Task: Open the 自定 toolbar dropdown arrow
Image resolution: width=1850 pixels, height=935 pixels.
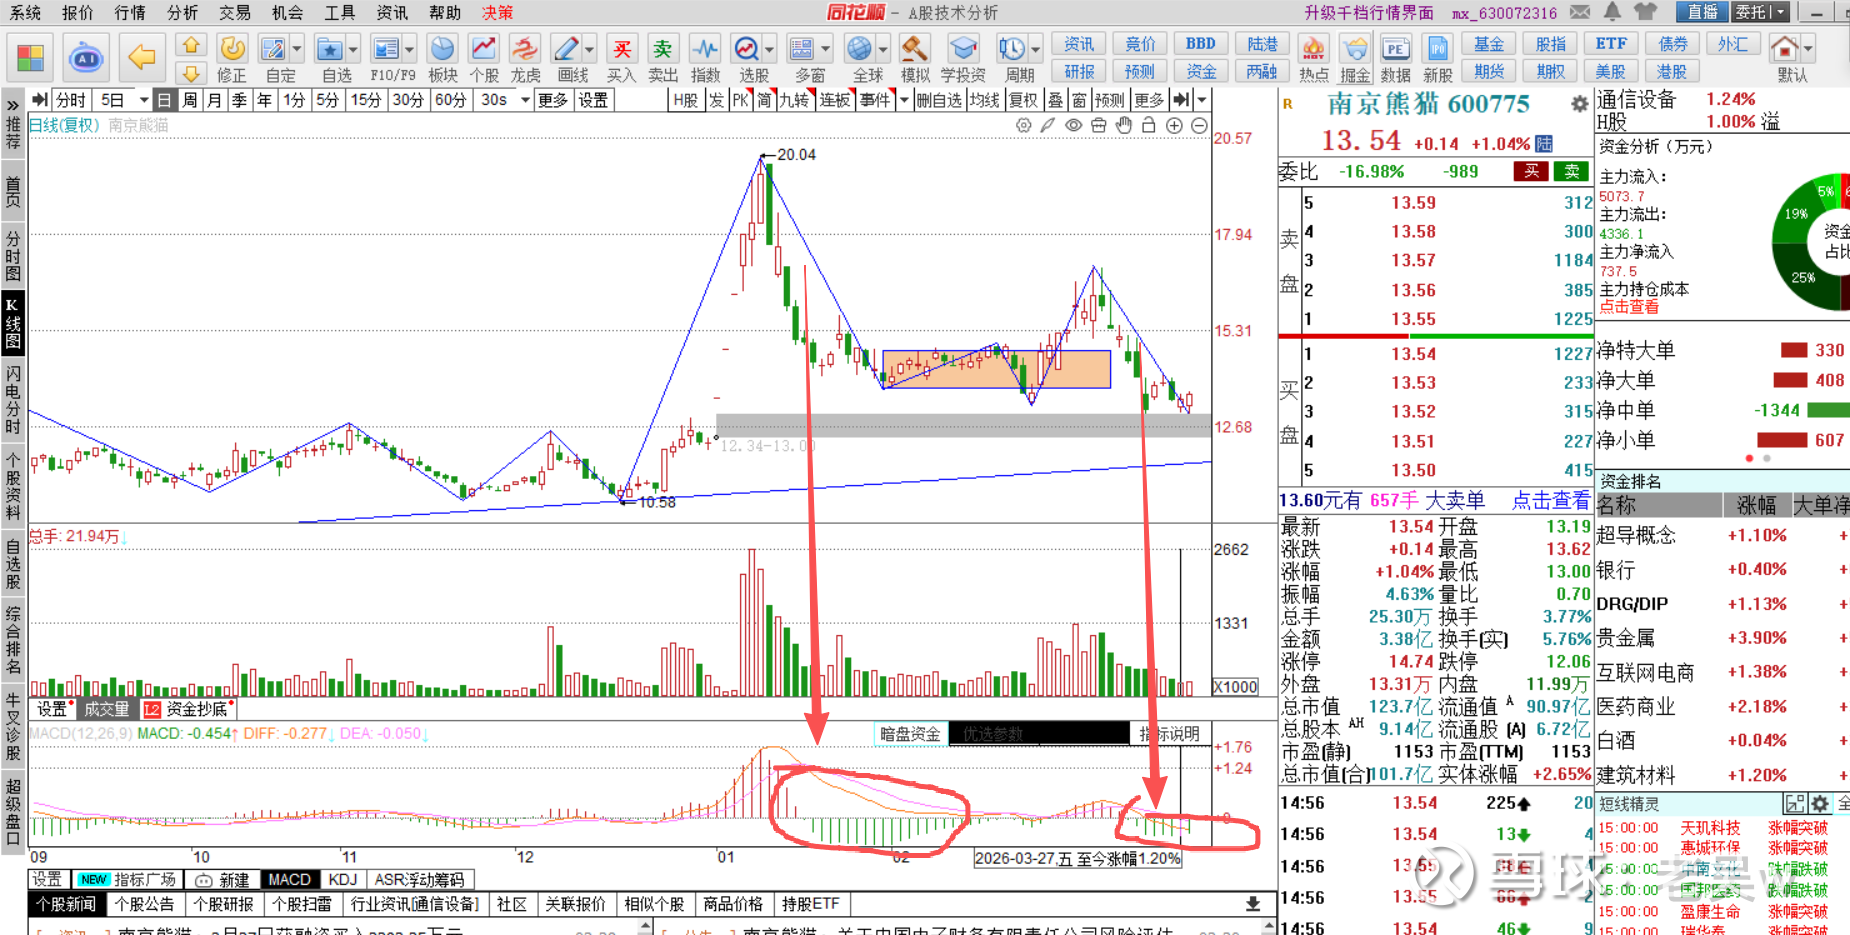Action: [x=297, y=49]
